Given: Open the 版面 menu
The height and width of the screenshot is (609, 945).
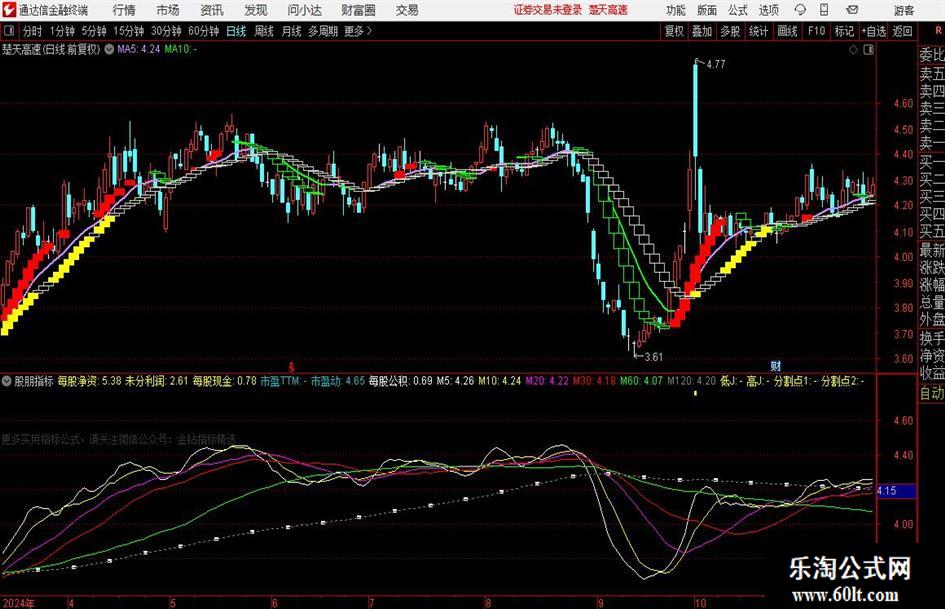Looking at the screenshot, I should (707, 10).
